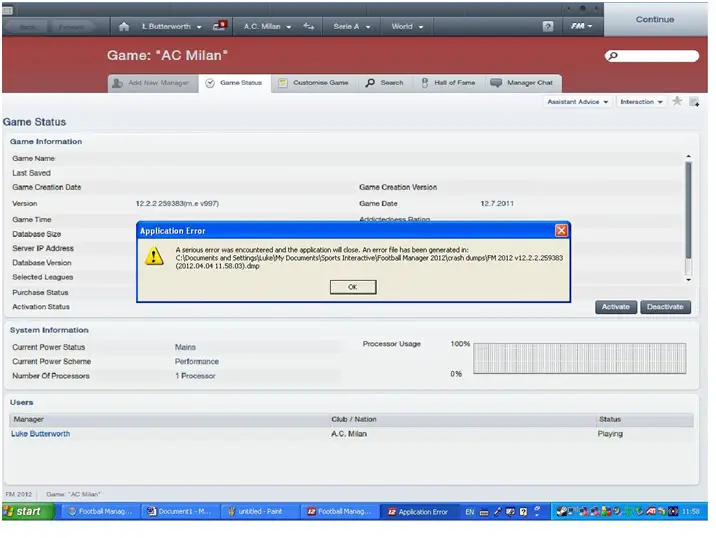
Task: Click the Club / Nation column header
Action: [462, 419]
